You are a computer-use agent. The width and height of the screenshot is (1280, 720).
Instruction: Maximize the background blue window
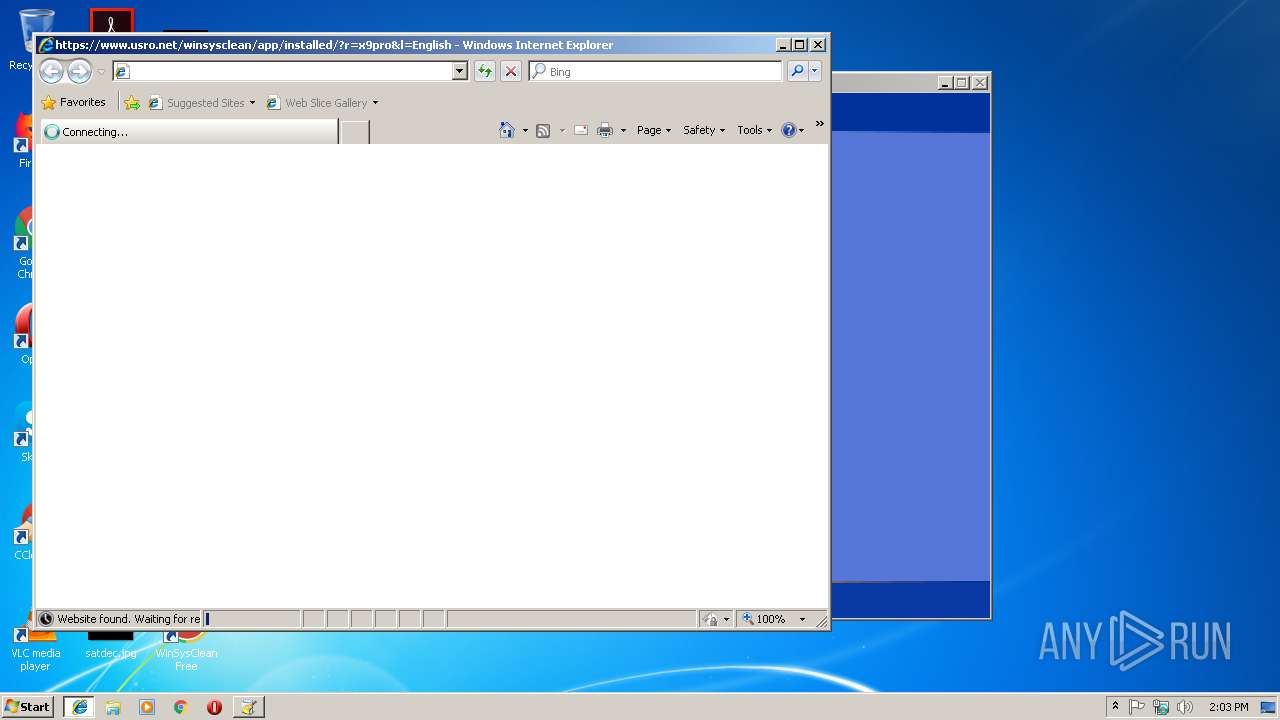[962, 83]
